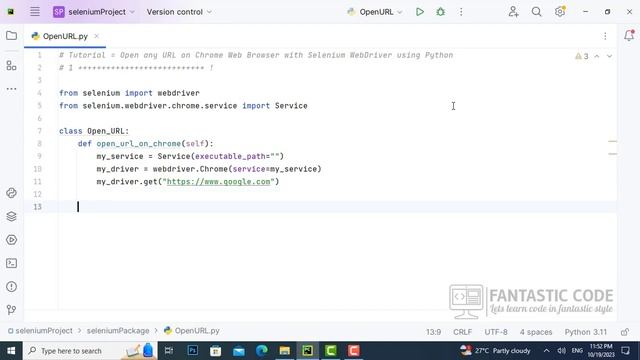Click inside the executable_path empty string

point(274,156)
